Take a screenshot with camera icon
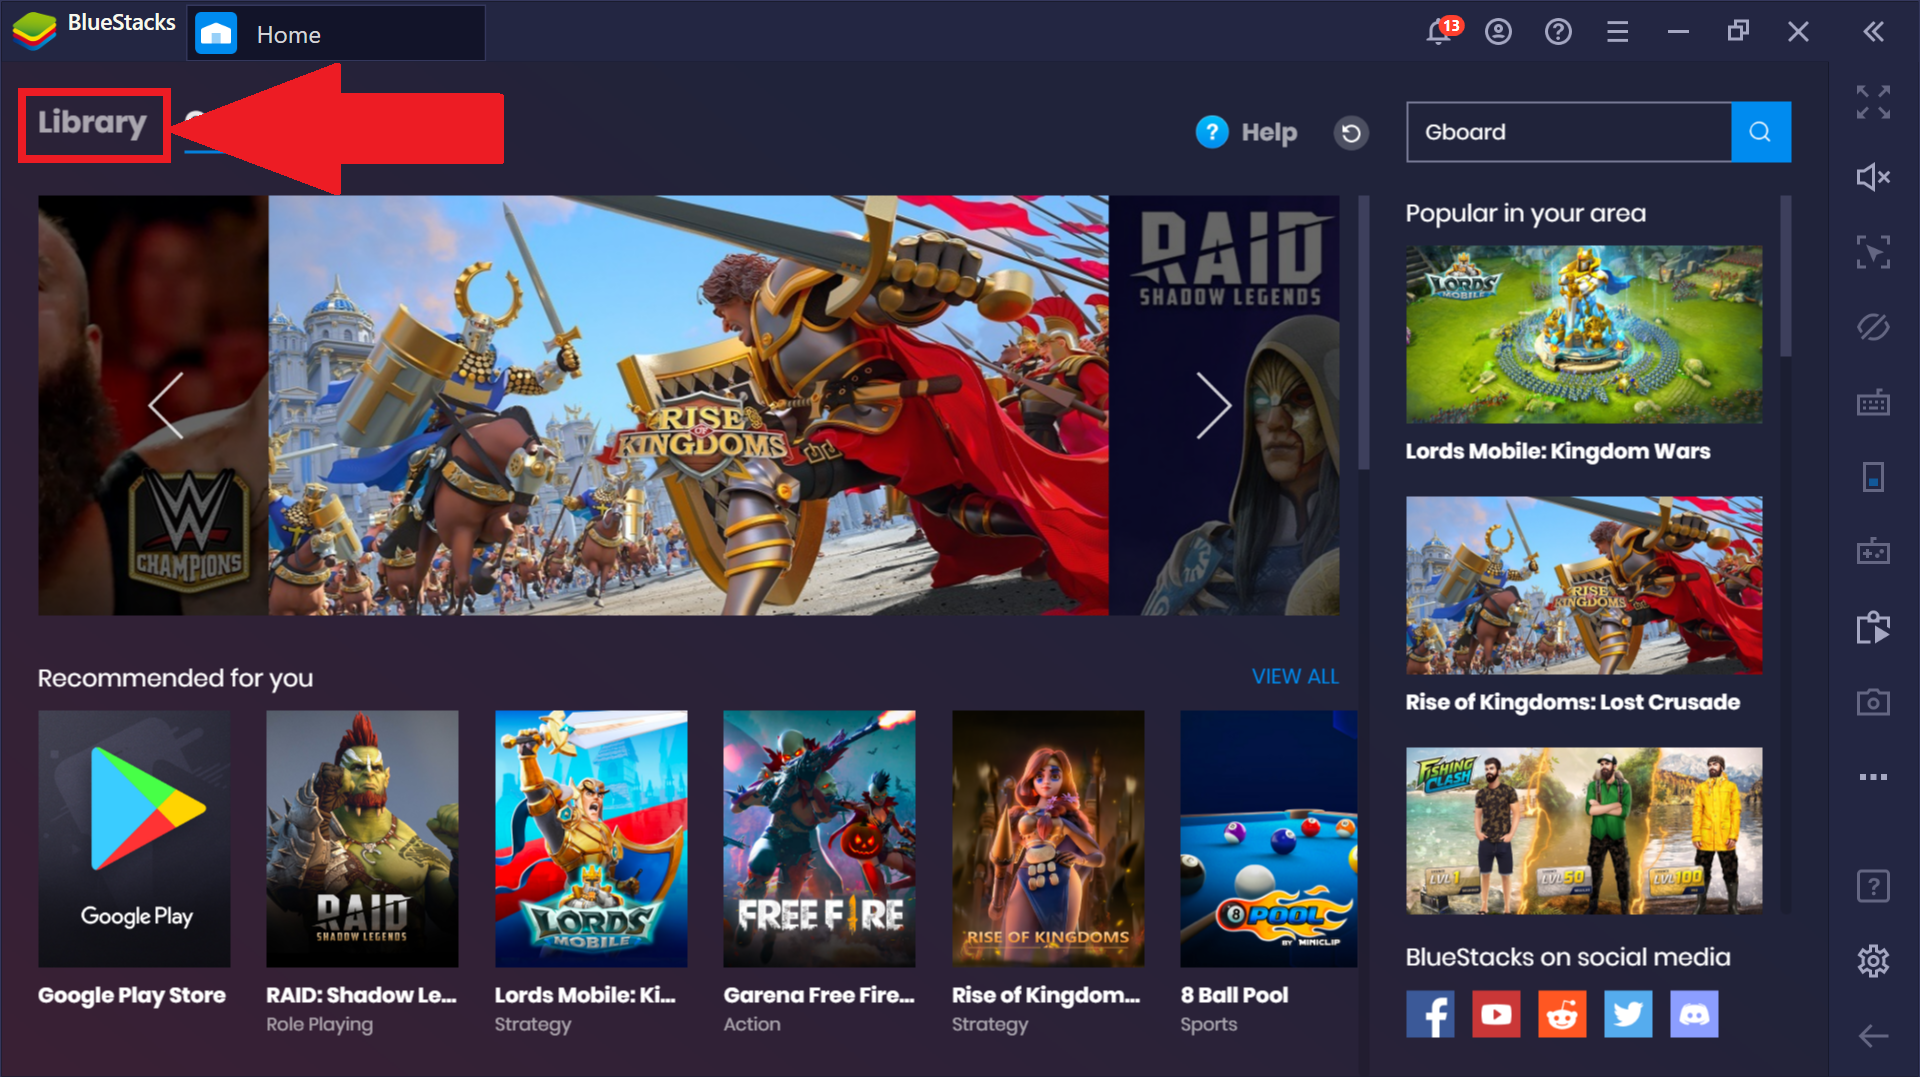This screenshot has height=1077, width=1920. coord(1873,702)
